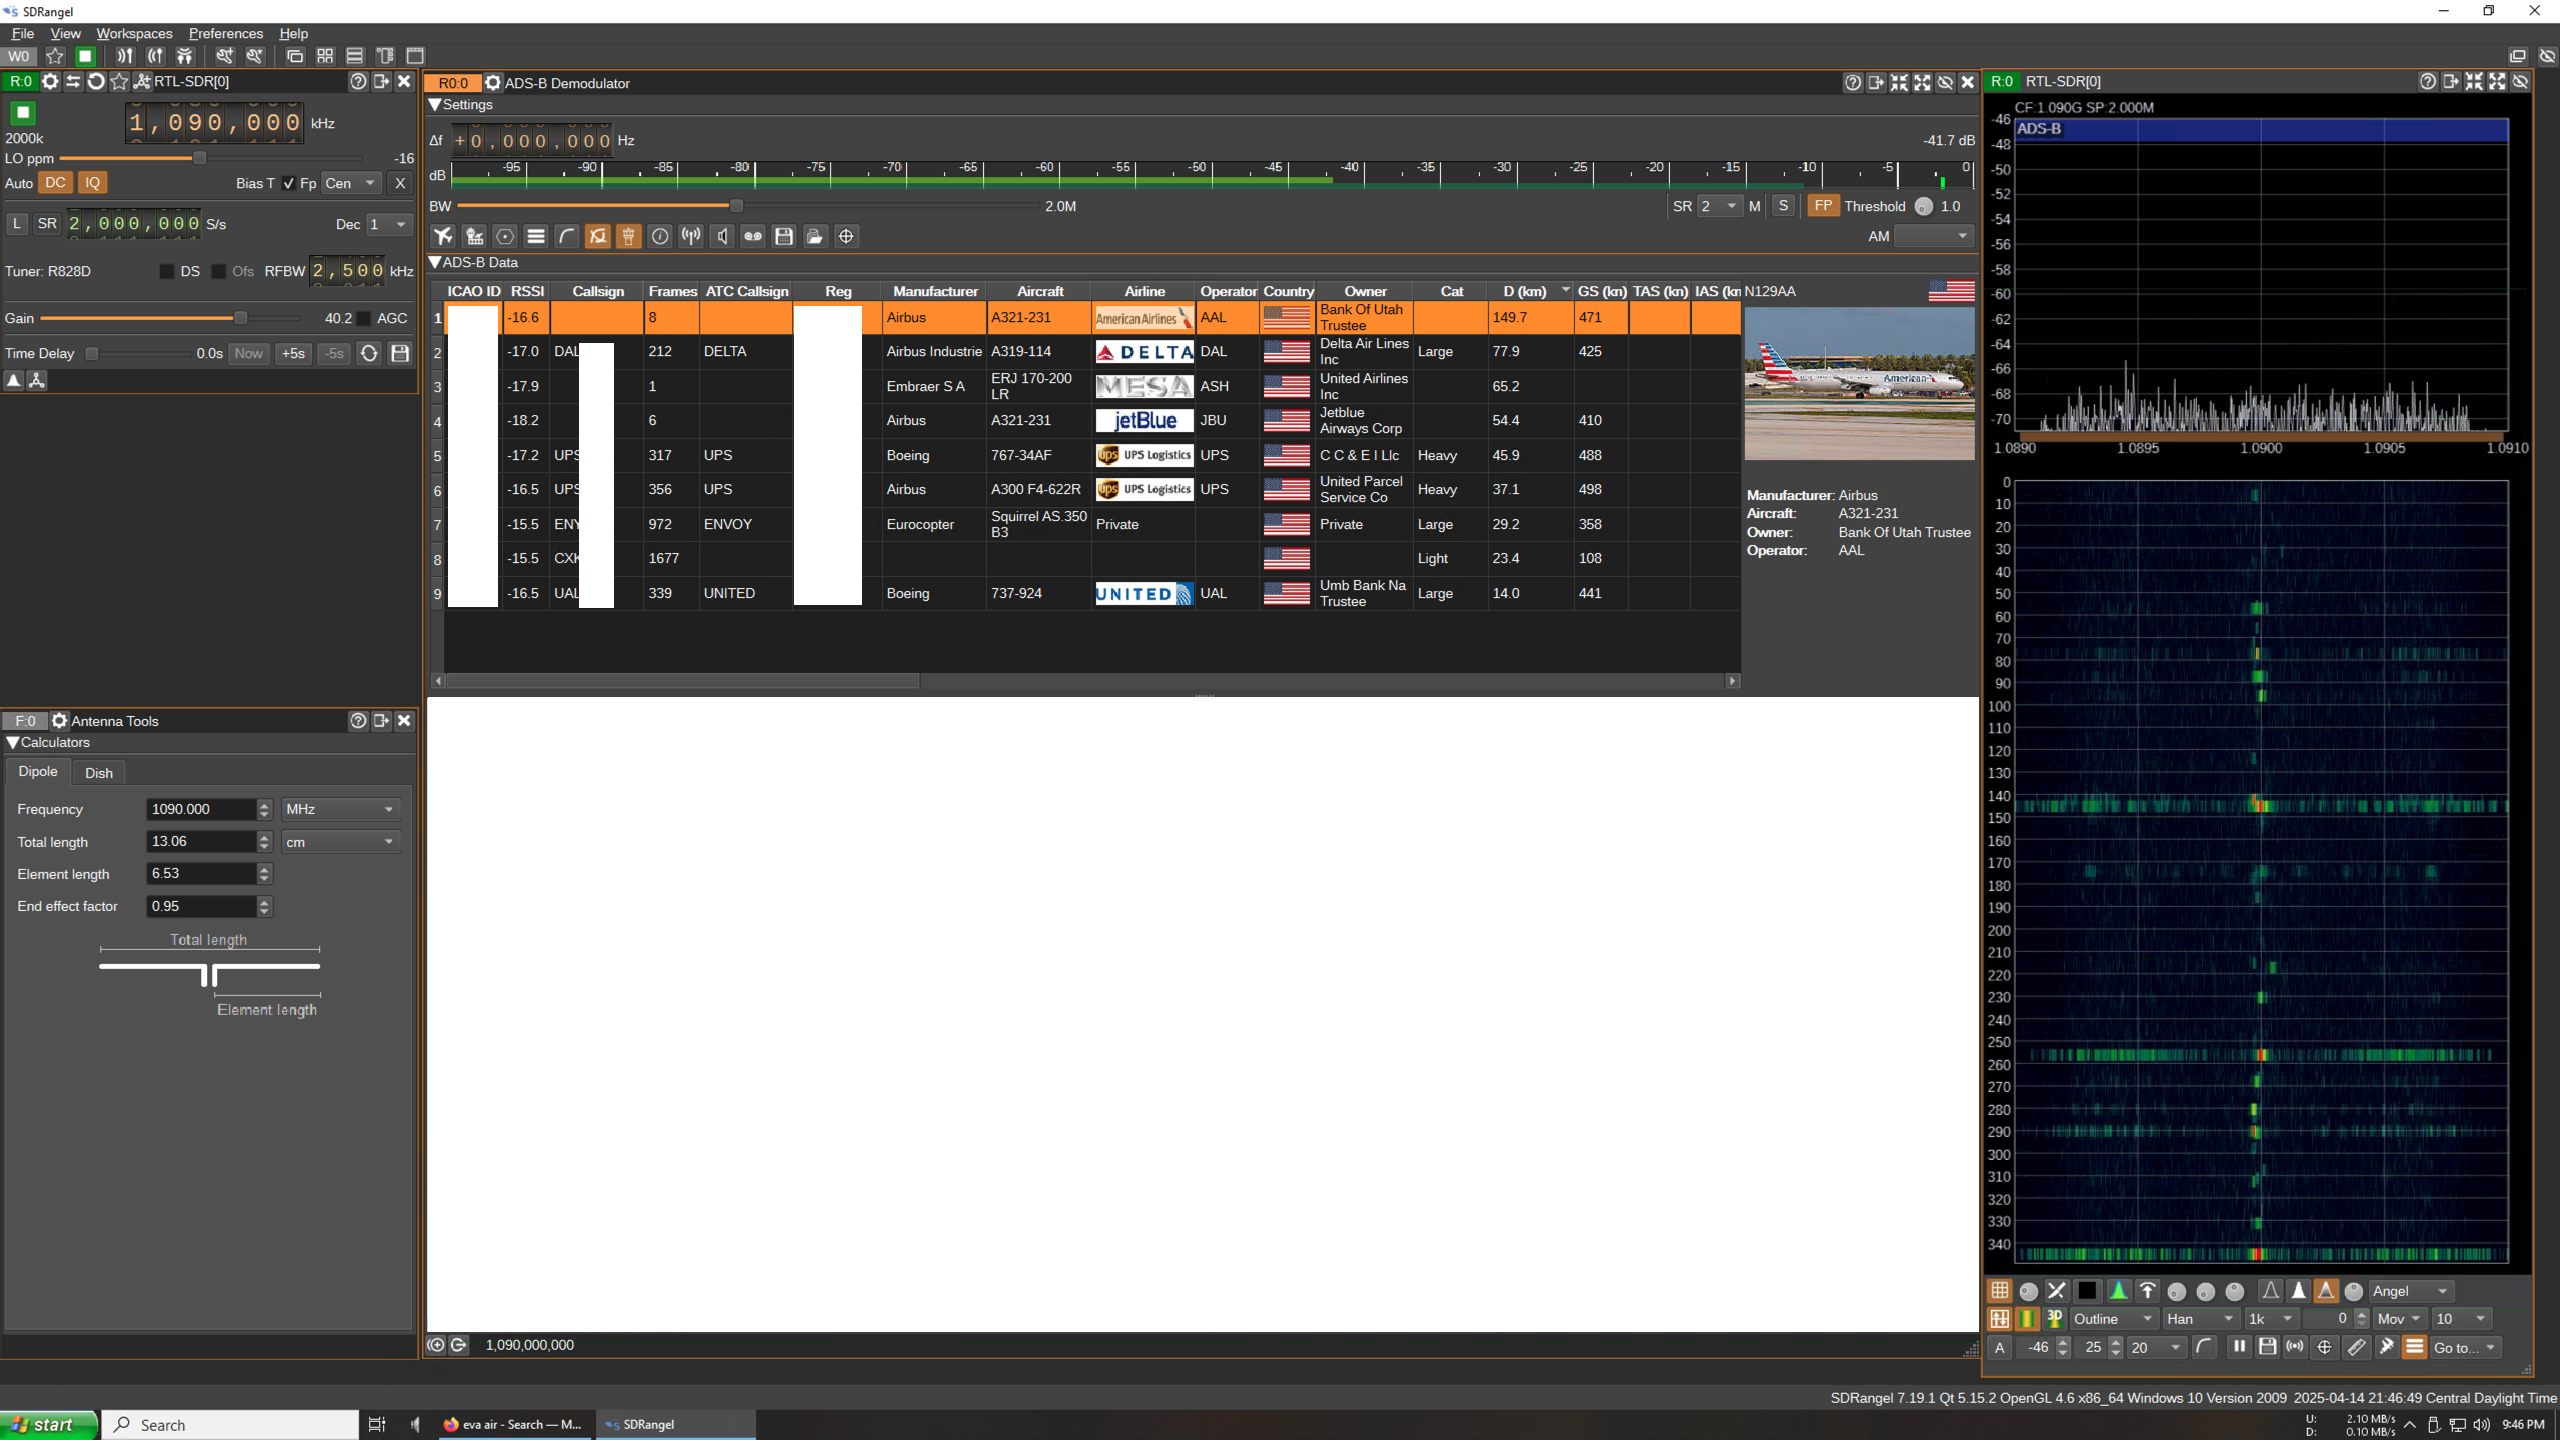Pause the spectrum display
Image resolution: width=2560 pixels, height=1440 pixels.
(2239, 1347)
